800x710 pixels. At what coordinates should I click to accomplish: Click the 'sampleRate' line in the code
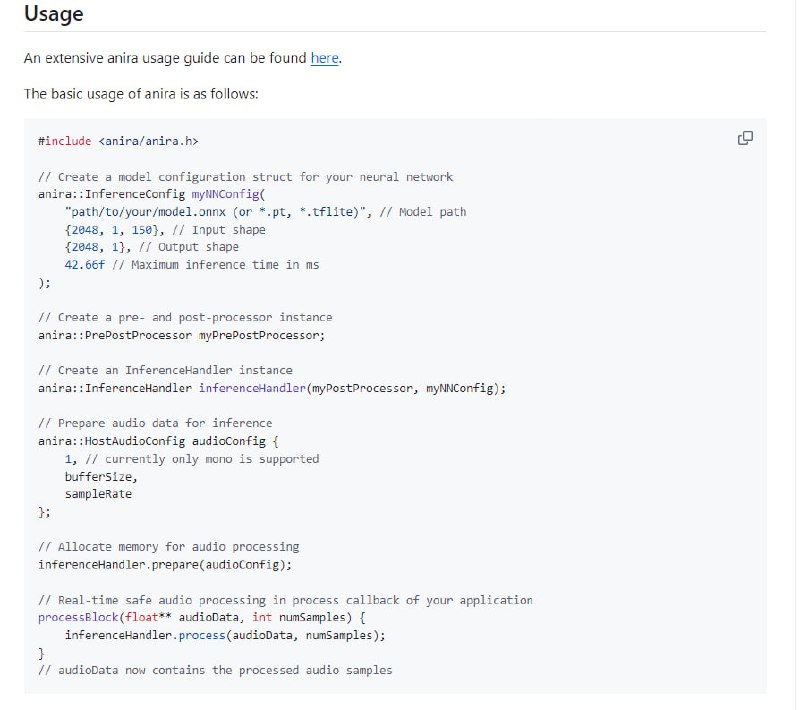pos(98,494)
